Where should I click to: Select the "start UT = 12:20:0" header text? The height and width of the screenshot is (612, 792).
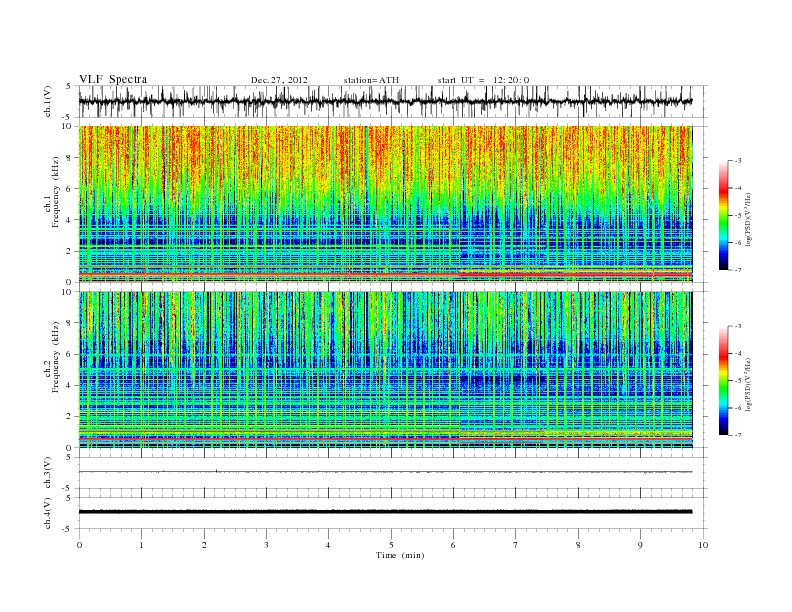[x=483, y=80]
